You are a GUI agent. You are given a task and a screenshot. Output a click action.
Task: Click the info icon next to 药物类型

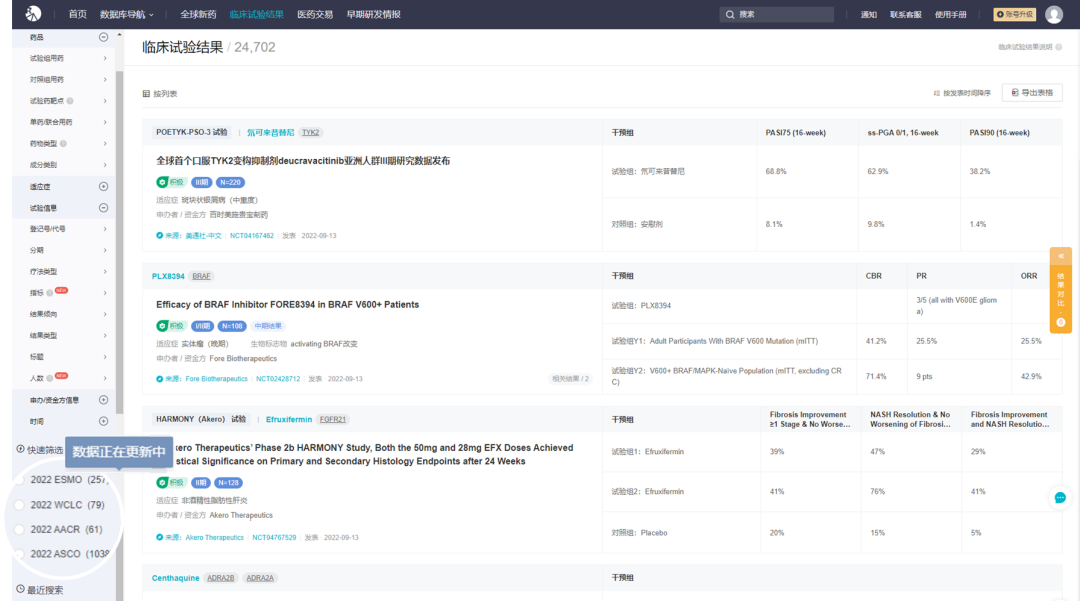(x=63, y=144)
